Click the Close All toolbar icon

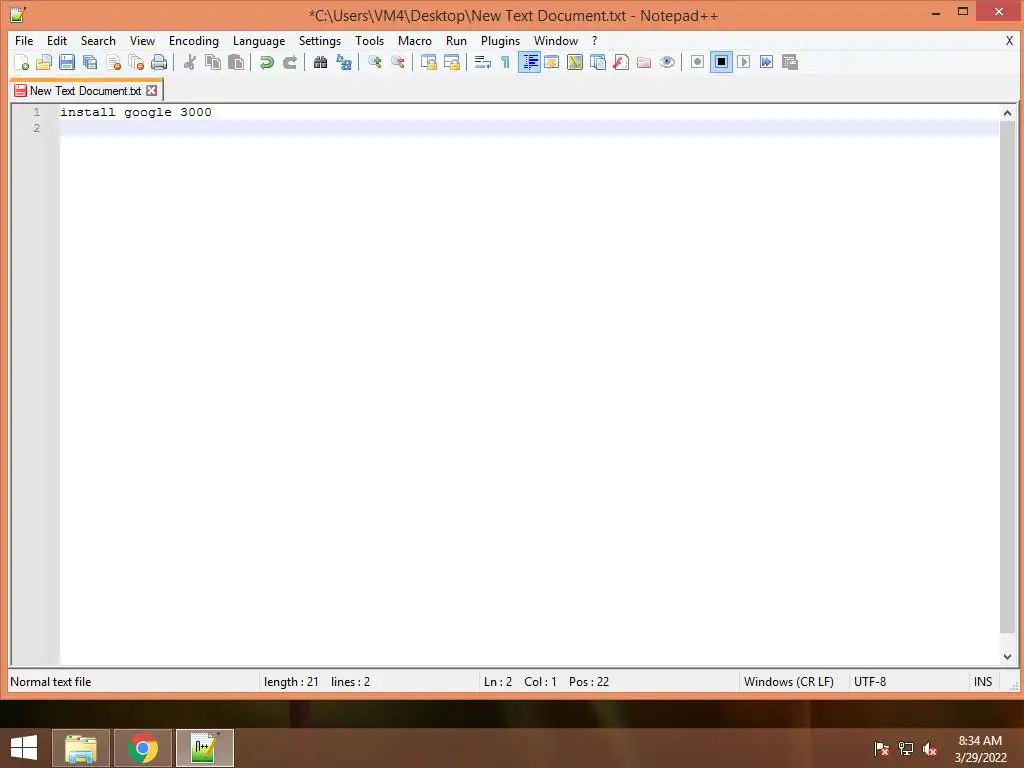pyautogui.click(x=136, y=62)
